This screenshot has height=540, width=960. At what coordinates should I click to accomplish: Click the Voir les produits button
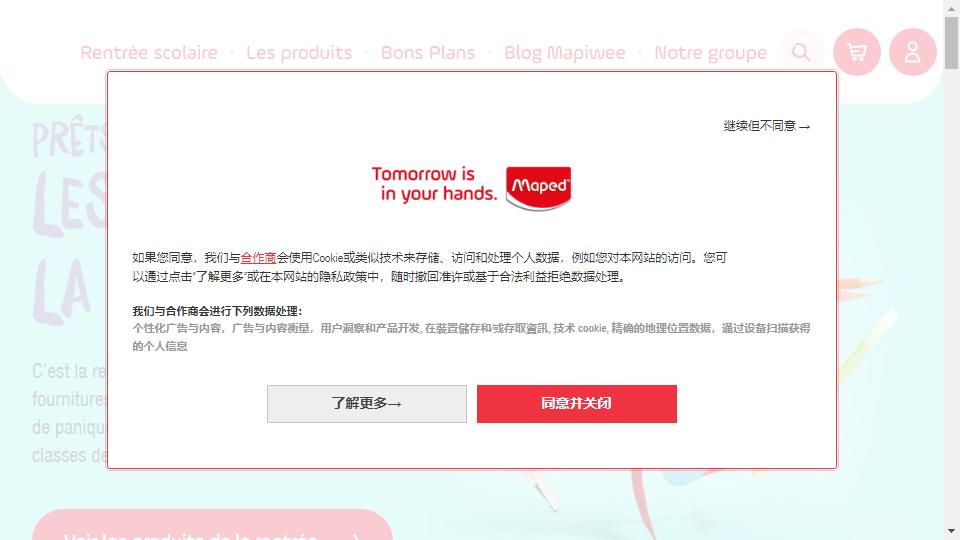(x=212, y=525)
